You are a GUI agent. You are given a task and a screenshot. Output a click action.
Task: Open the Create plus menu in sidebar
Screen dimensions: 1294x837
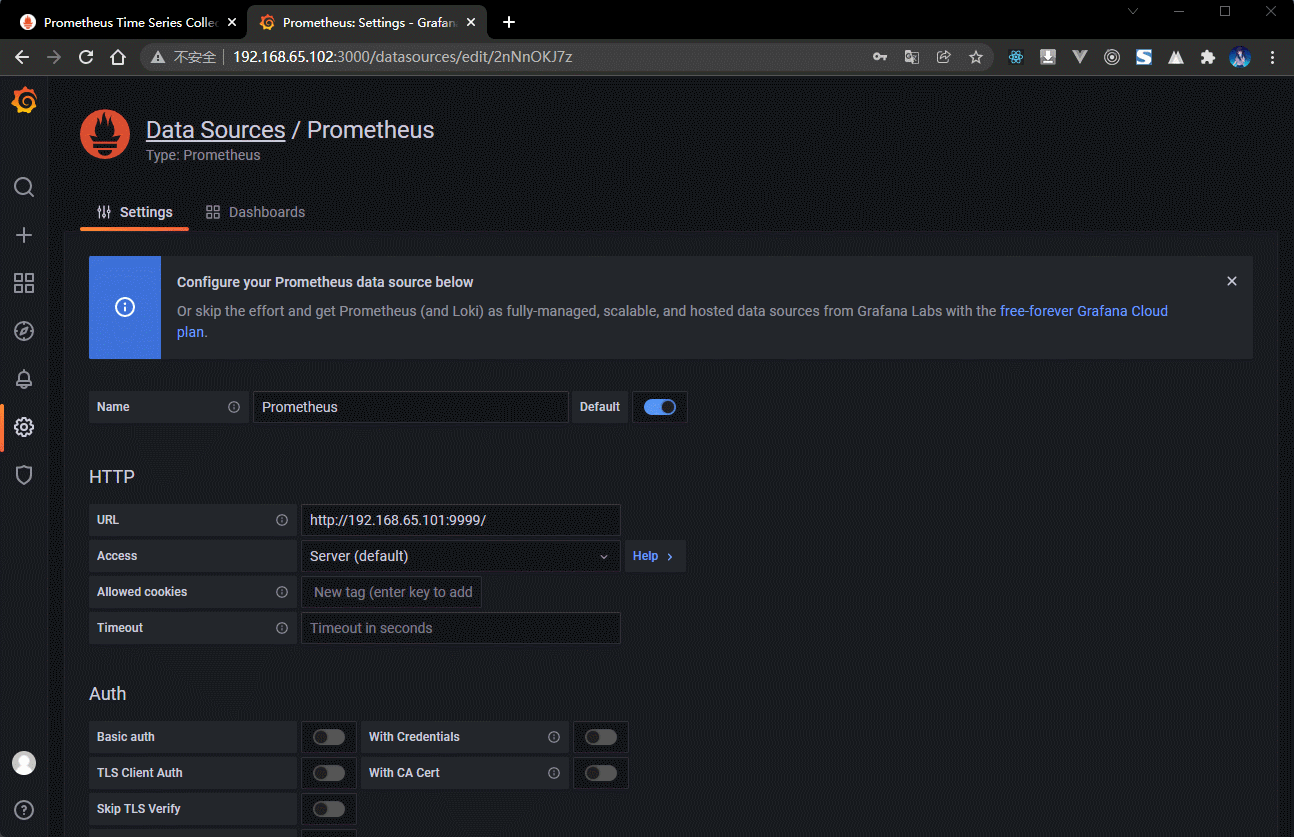point(24,235)
